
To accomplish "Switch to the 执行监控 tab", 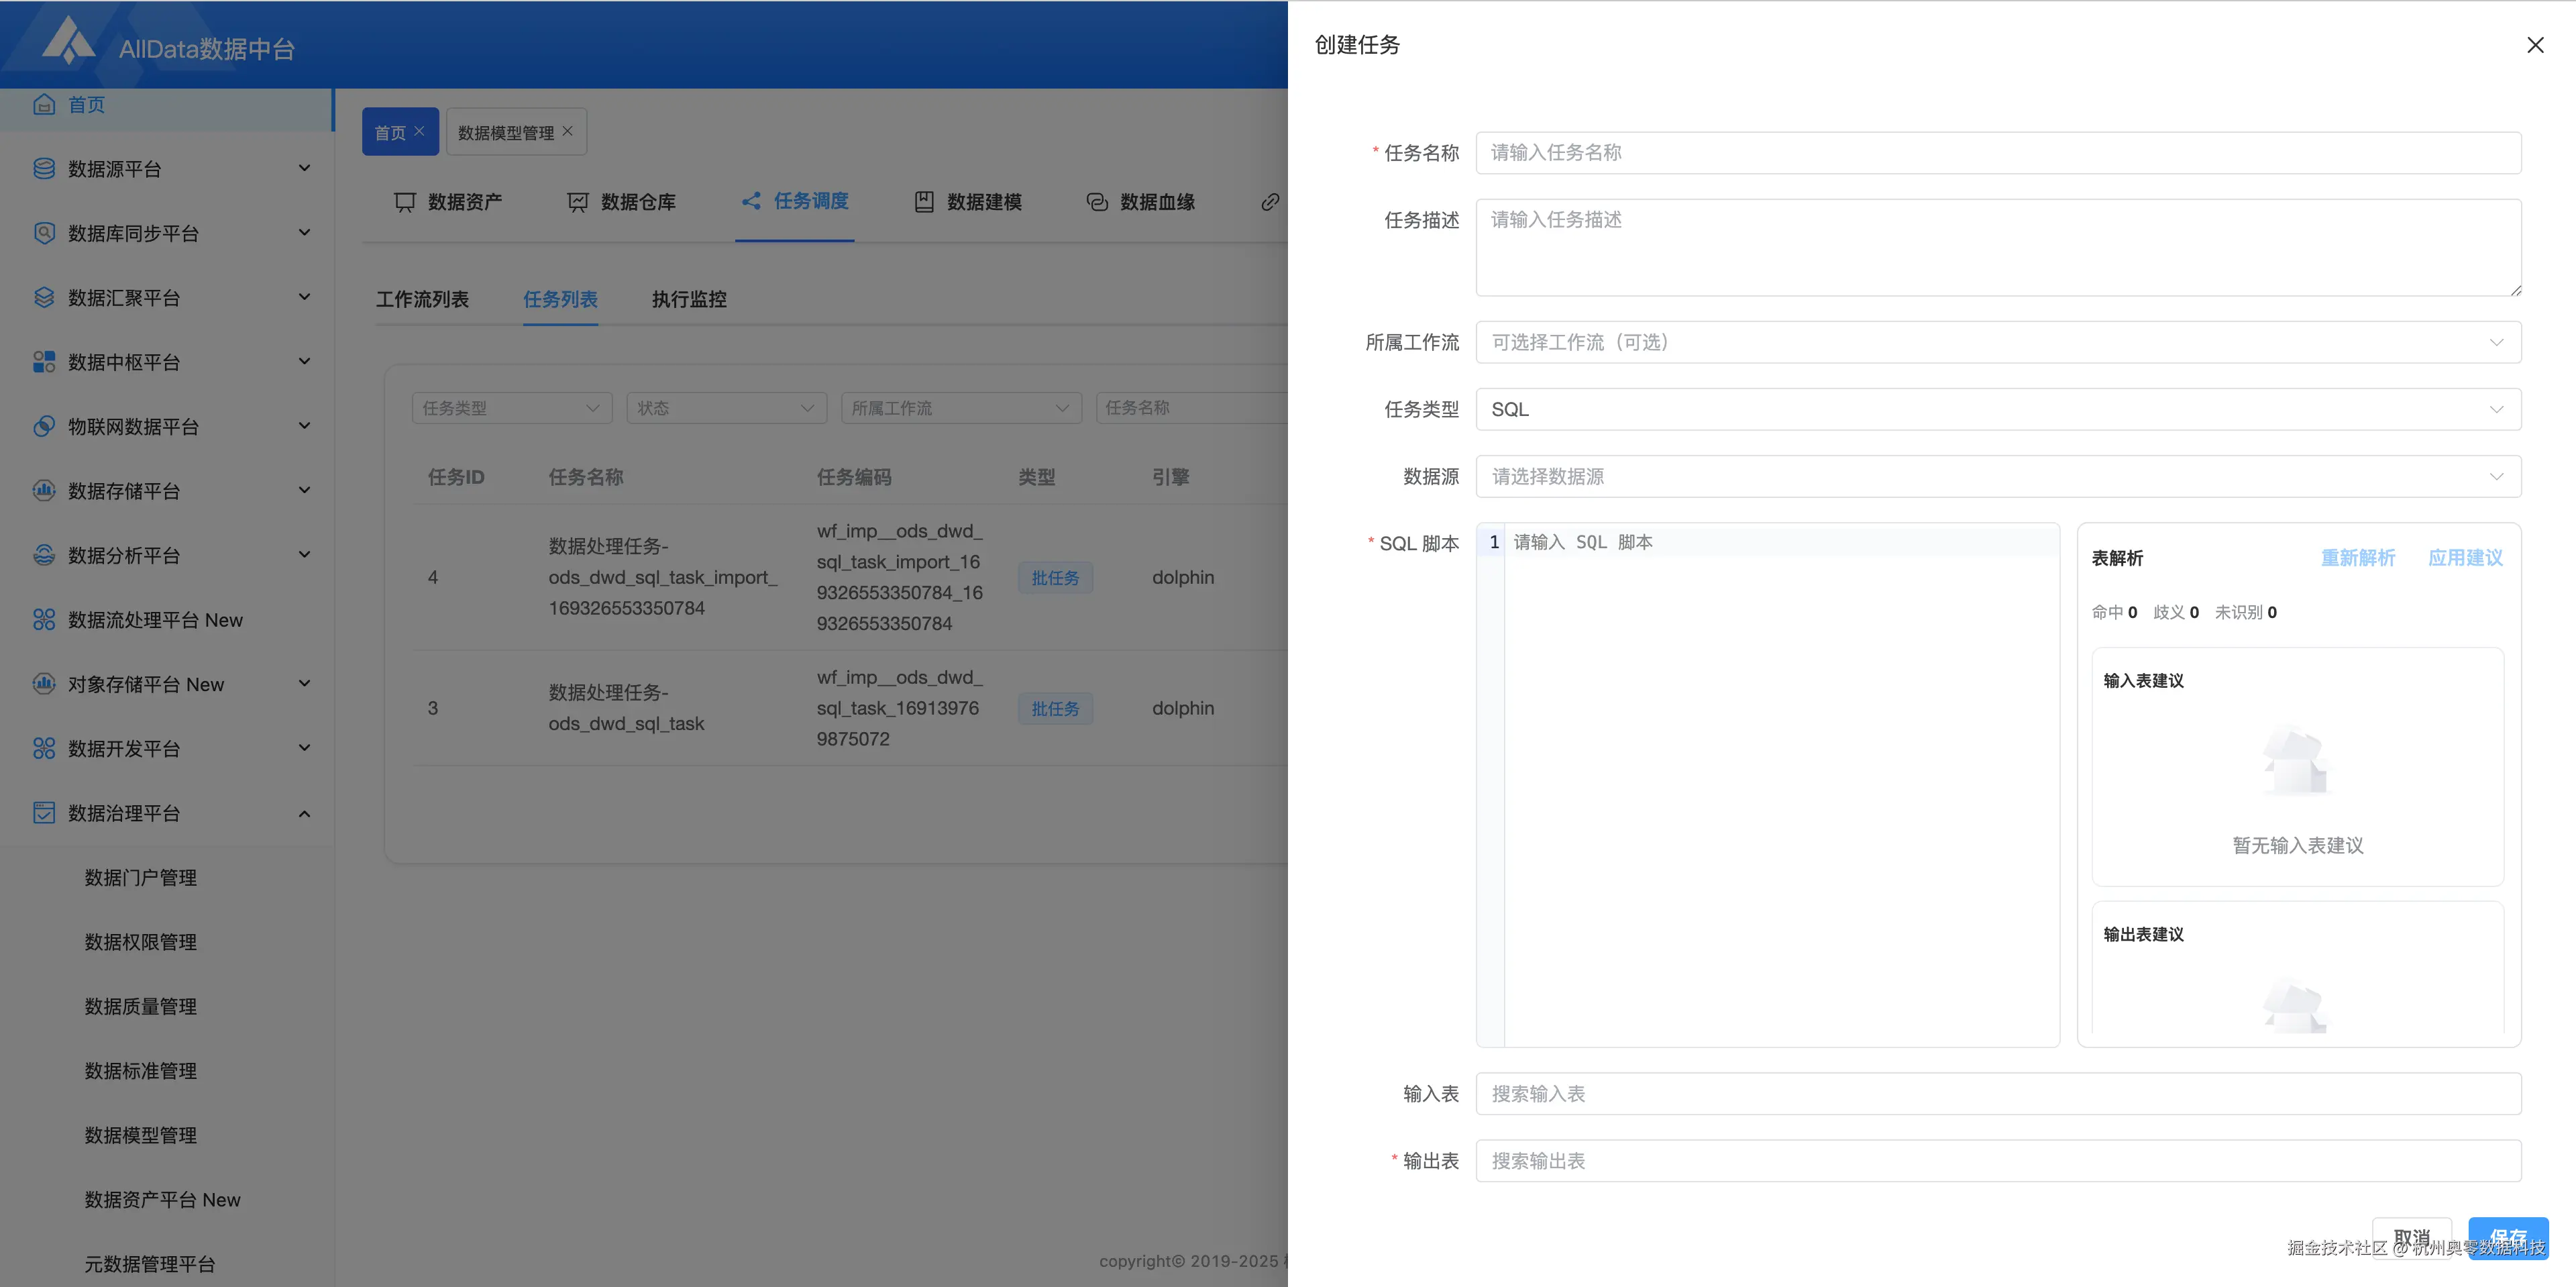I will (689, 299).
